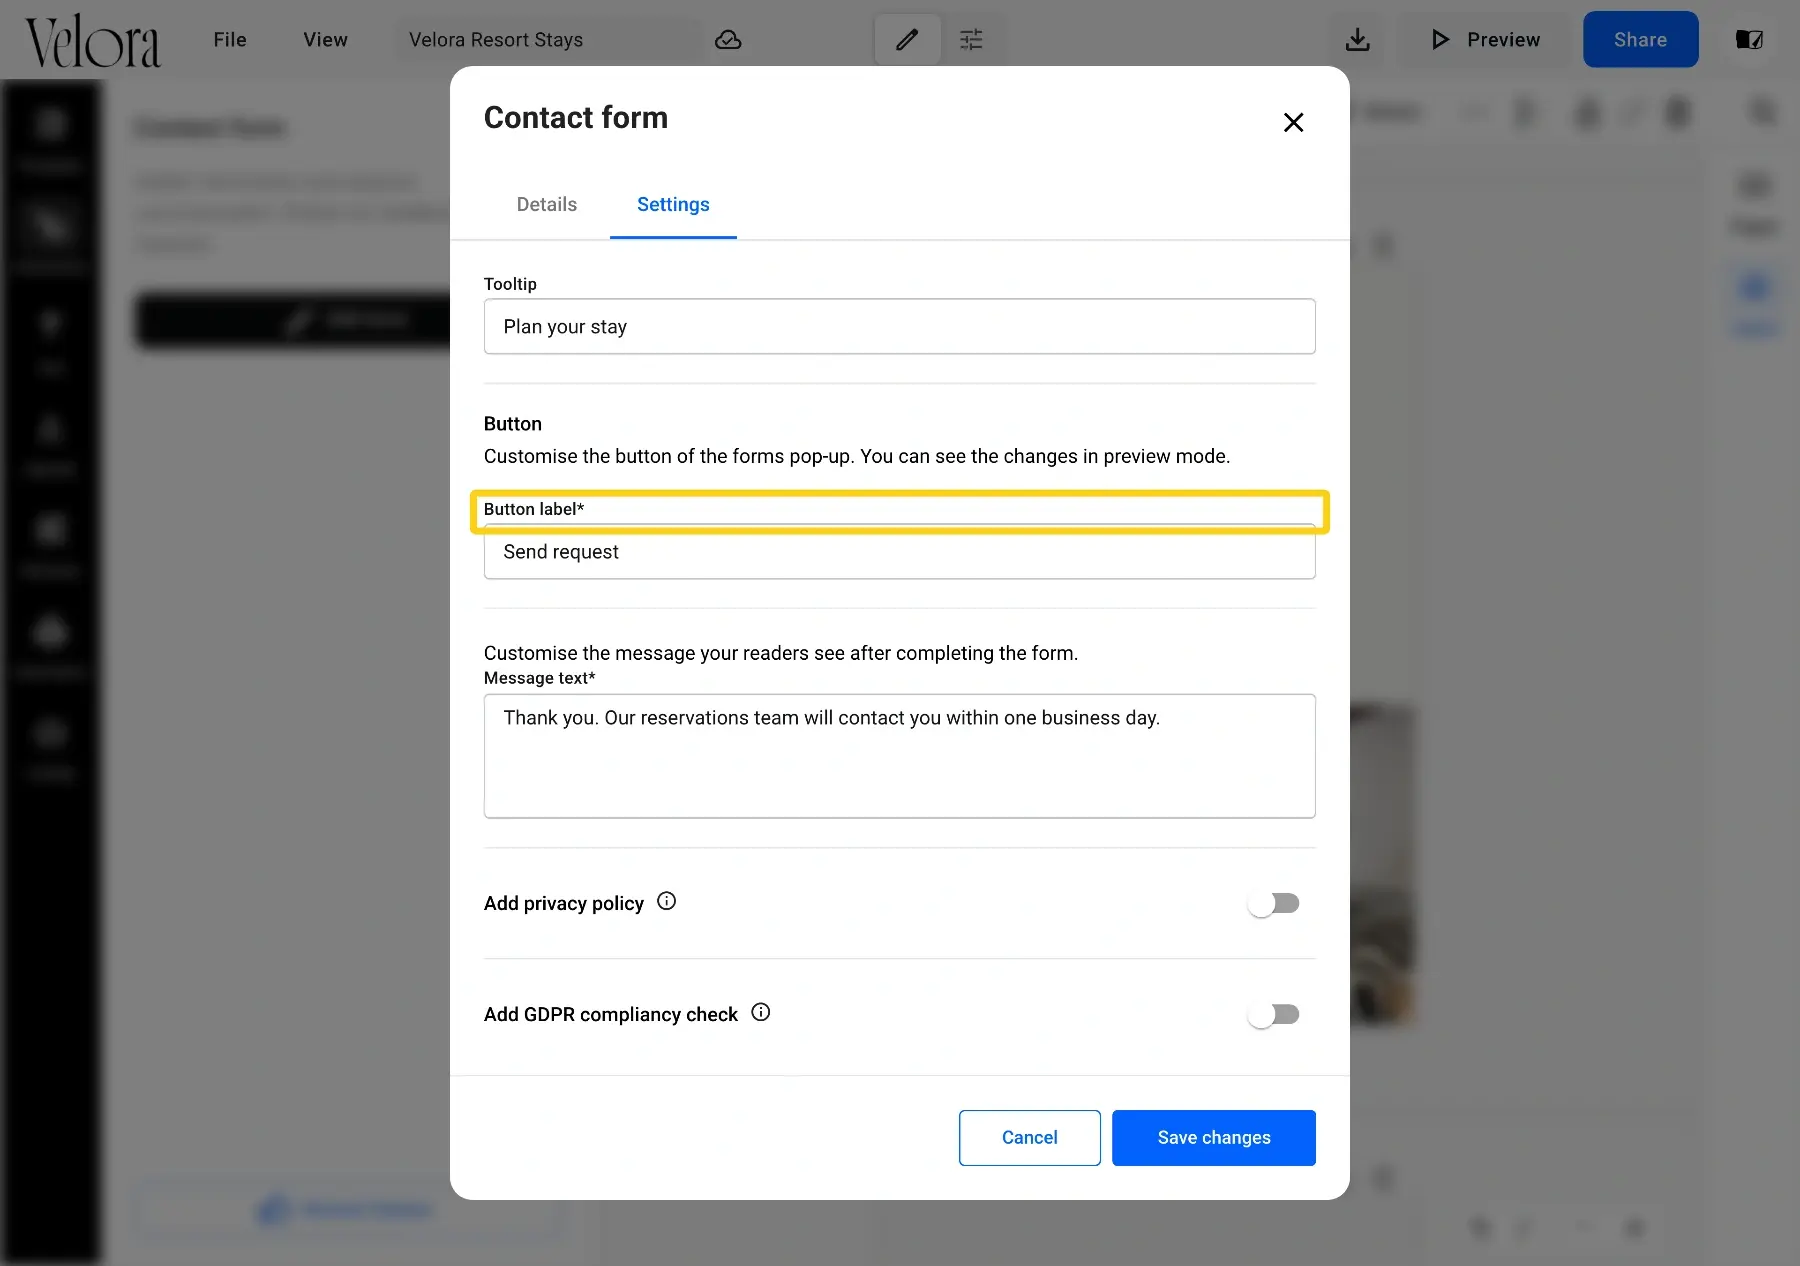Screen dimensions: 1800x1266
Task: Click the Velora Resort Stays title field
Action: pos(549,40)
